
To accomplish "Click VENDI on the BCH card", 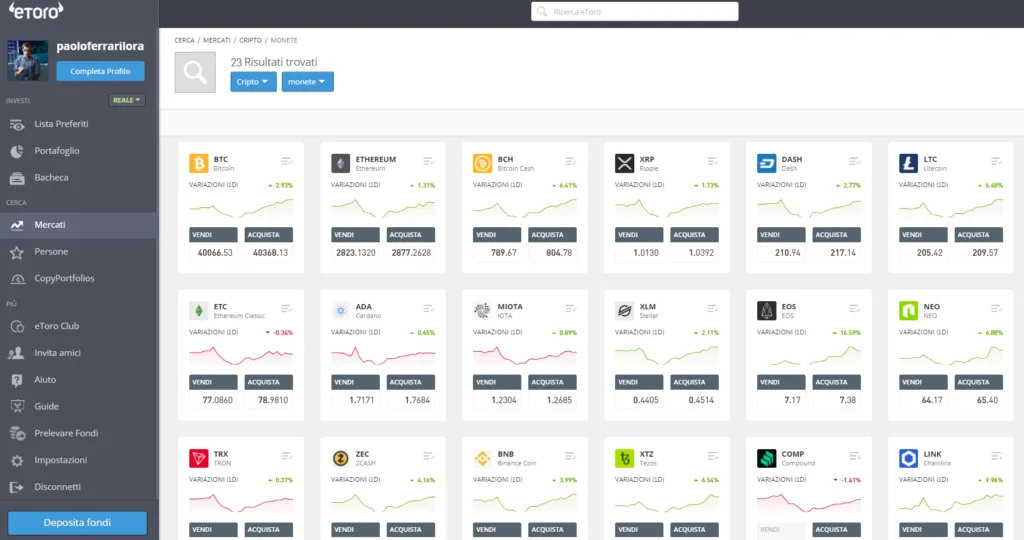I will [497, 234].
